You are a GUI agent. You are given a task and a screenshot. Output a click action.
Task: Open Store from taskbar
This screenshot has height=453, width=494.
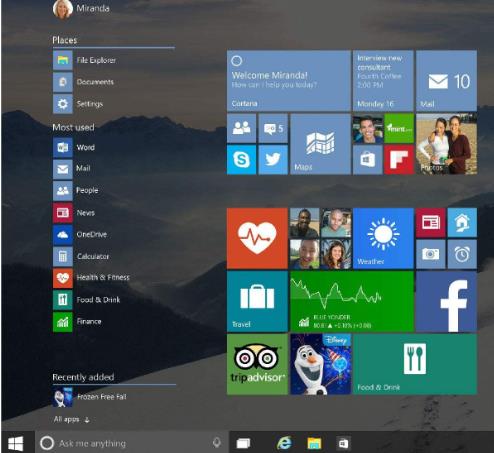point(343,443)
